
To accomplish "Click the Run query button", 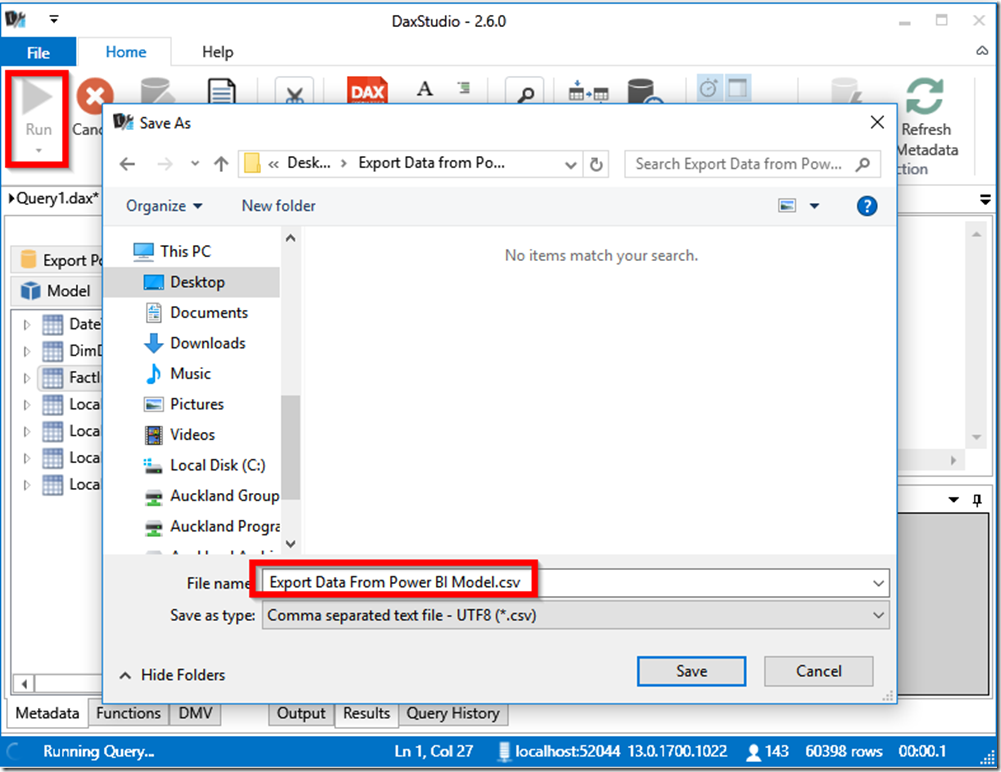I will click(x=38, y=118).
